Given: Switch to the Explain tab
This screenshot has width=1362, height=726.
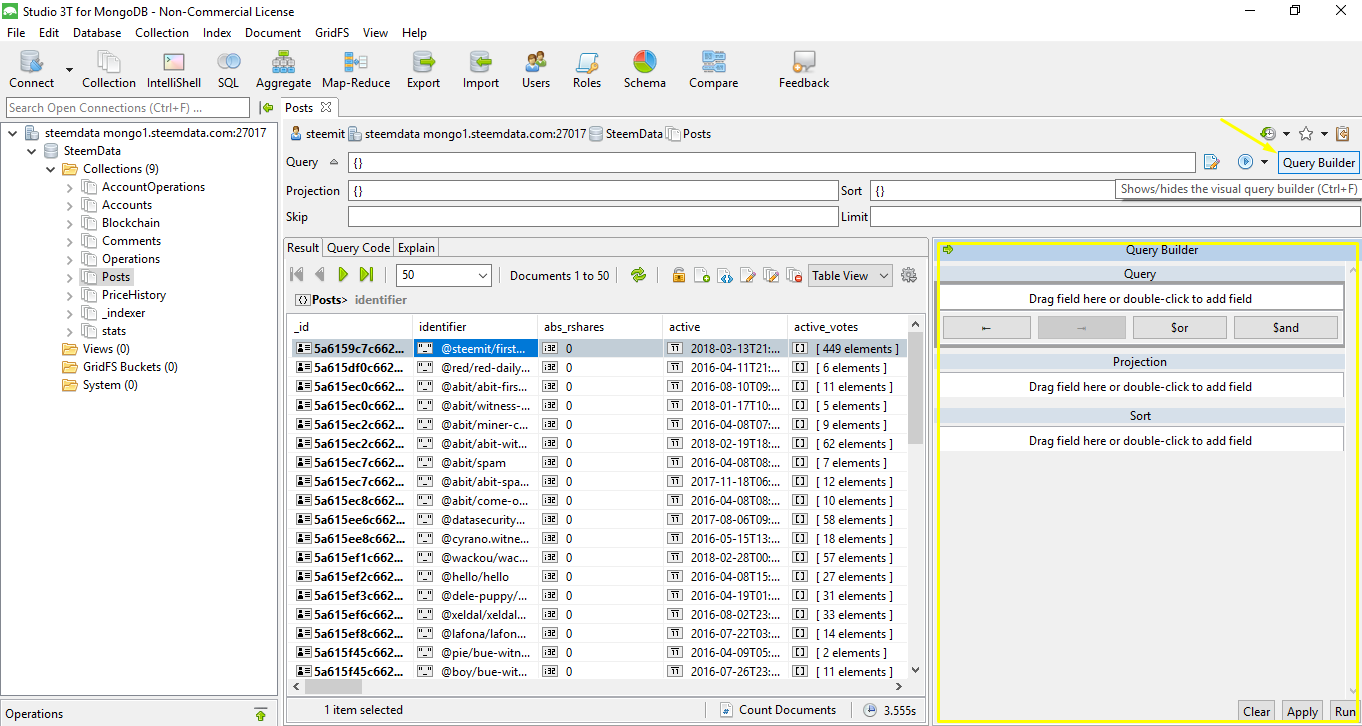Looking at the screenshot, I should point(416,248).
